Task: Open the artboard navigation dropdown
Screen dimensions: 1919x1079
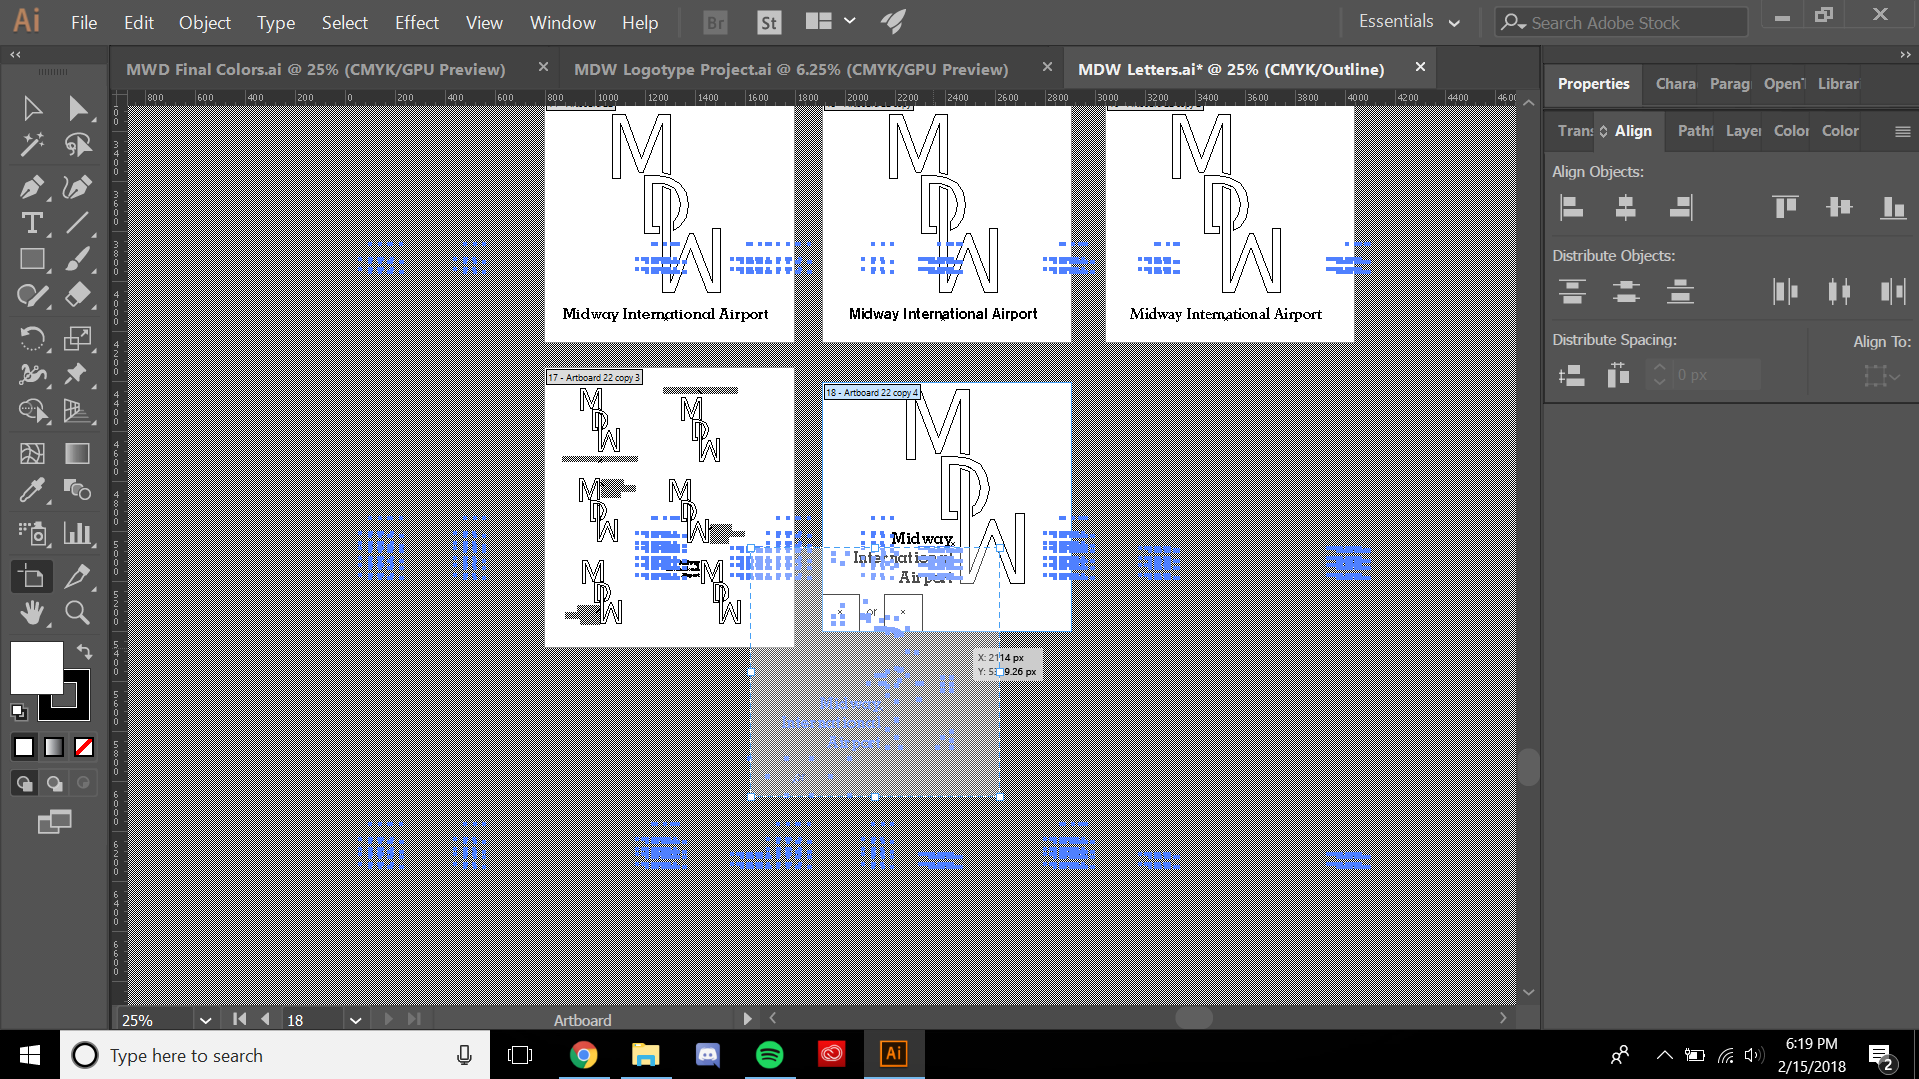Action: 355,1020
